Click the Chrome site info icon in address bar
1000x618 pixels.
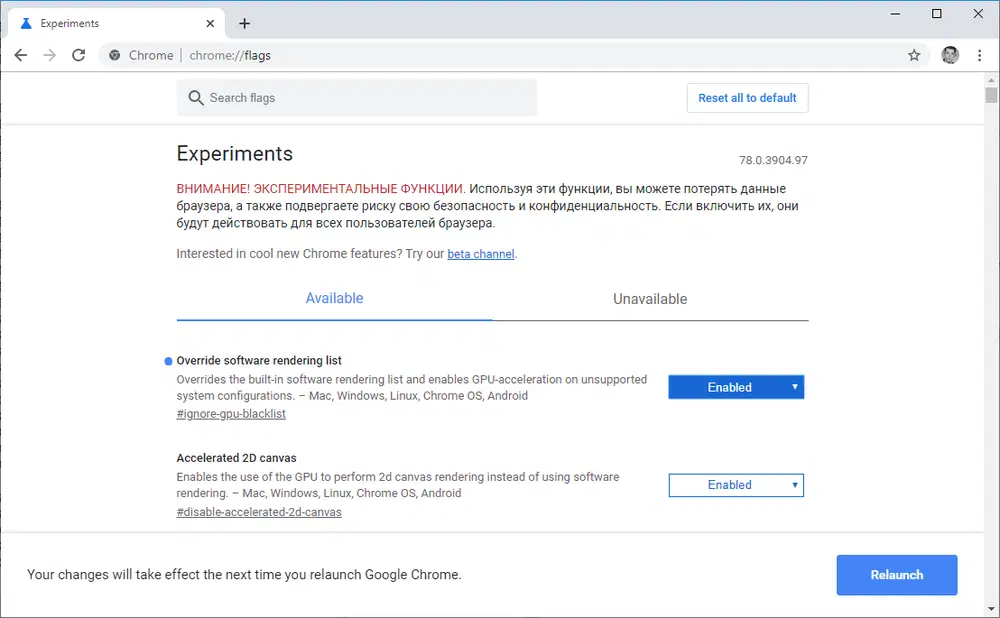[x=115, y=55]
